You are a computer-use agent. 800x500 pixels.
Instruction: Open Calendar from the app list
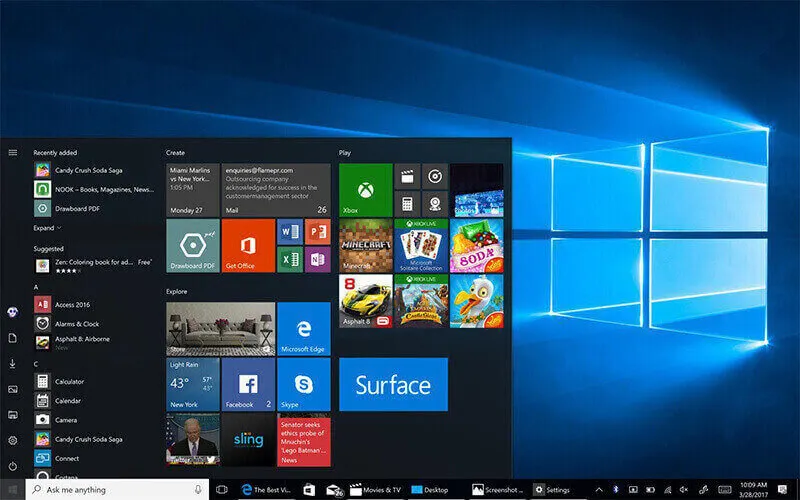click(x=94, y=401)
